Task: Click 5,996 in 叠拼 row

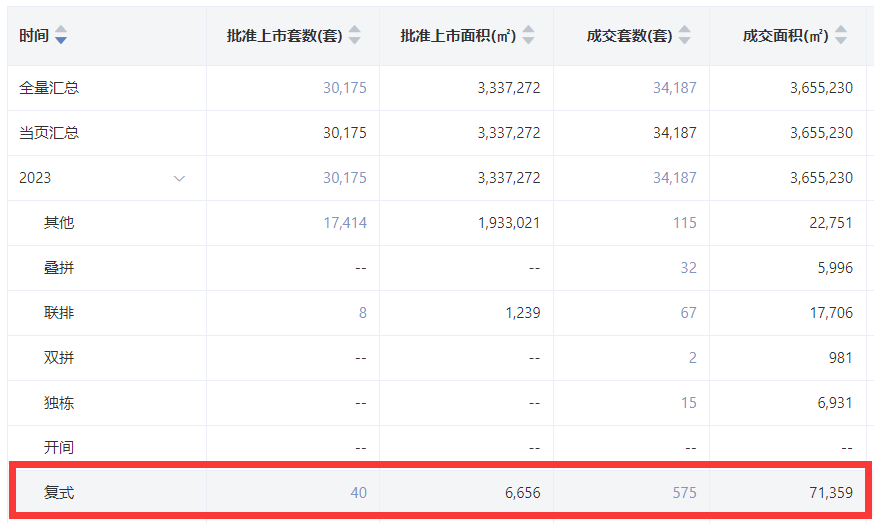Action: coord(835,268)
